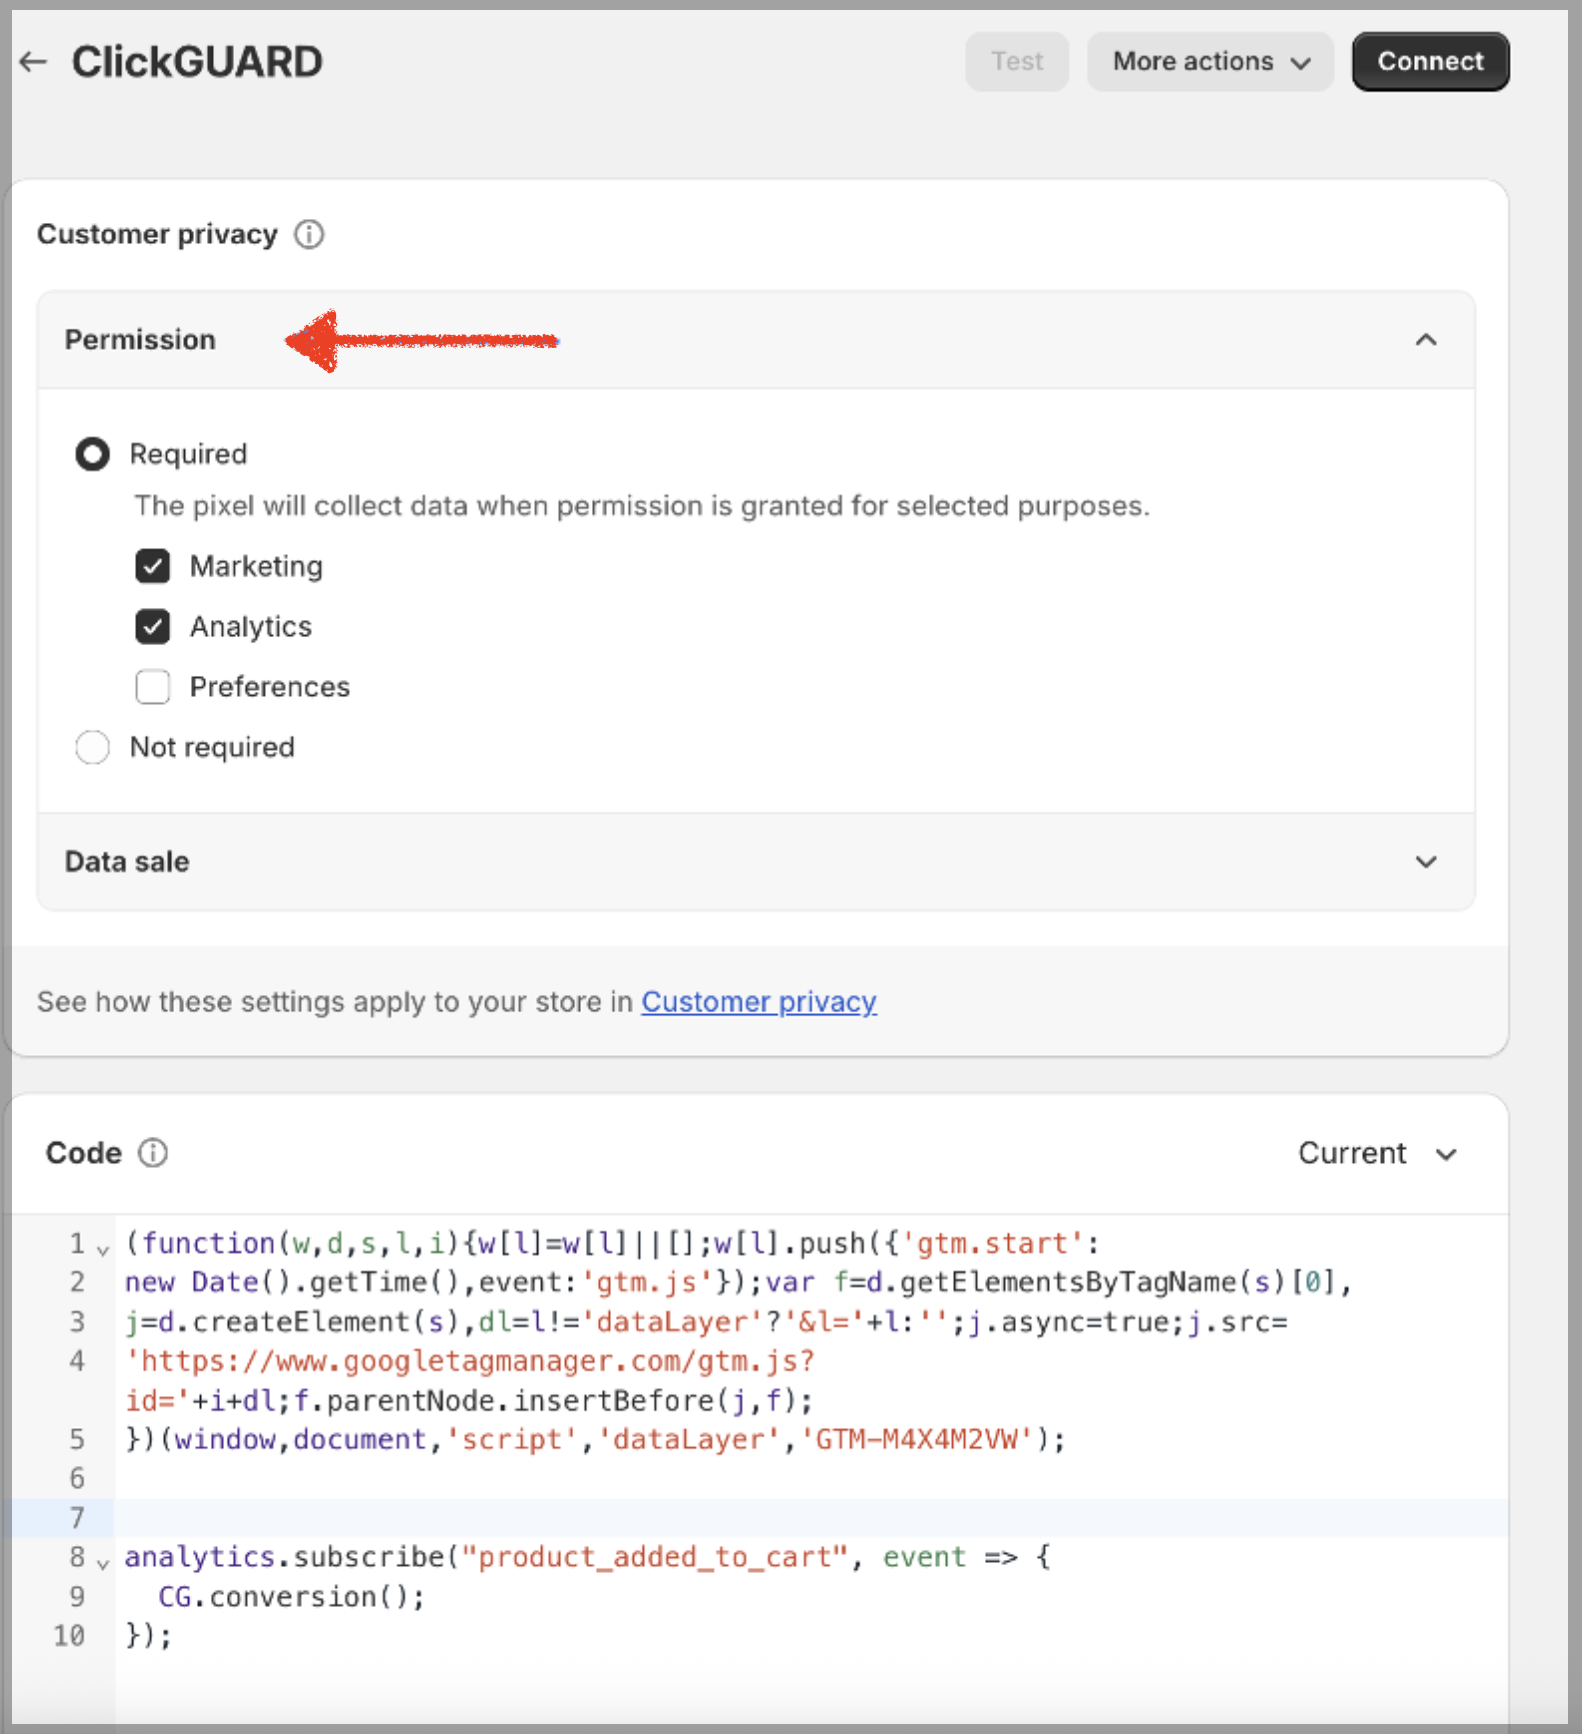The height and width of the screenshot is (1734, 1582).
Task: Click the Data sale heading text
Action: click(x=127, y=862)
